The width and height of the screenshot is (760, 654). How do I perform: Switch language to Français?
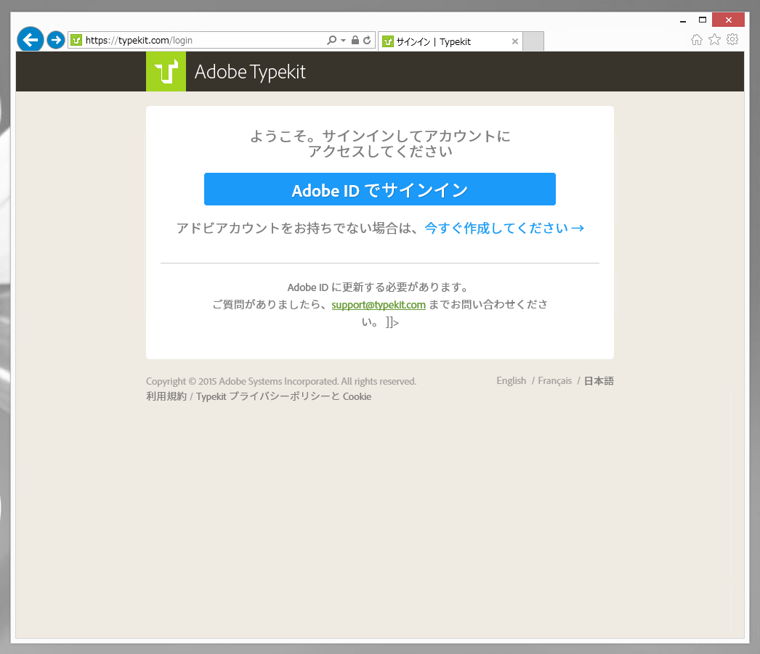554,381
